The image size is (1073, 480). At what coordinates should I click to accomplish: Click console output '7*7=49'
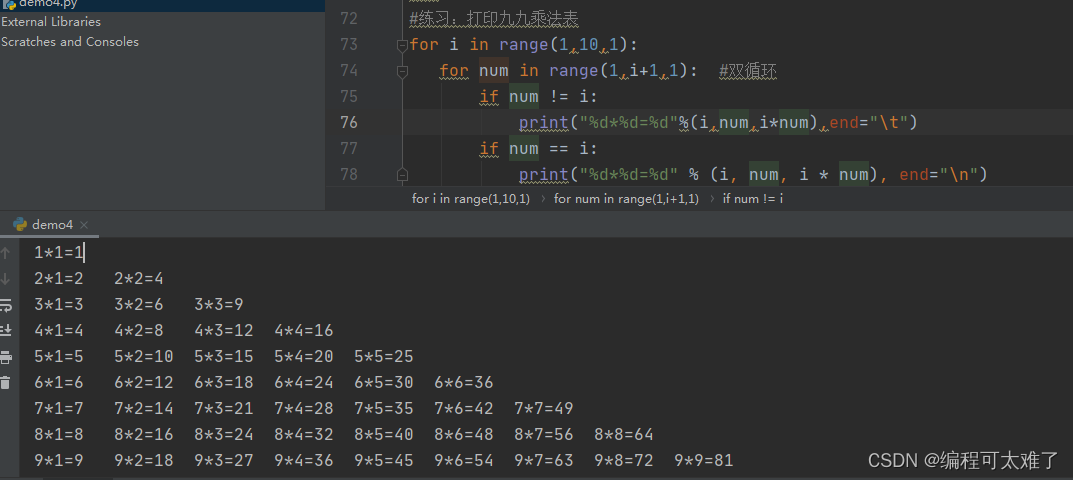[544, 409]
